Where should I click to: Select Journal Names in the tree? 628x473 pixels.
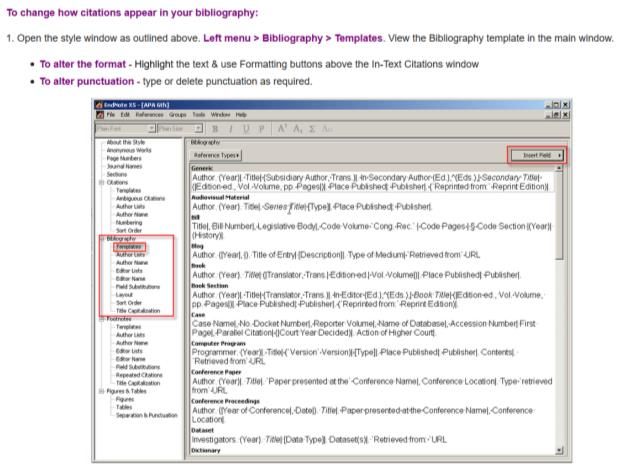pyautogui.click(x=124, y=166)
